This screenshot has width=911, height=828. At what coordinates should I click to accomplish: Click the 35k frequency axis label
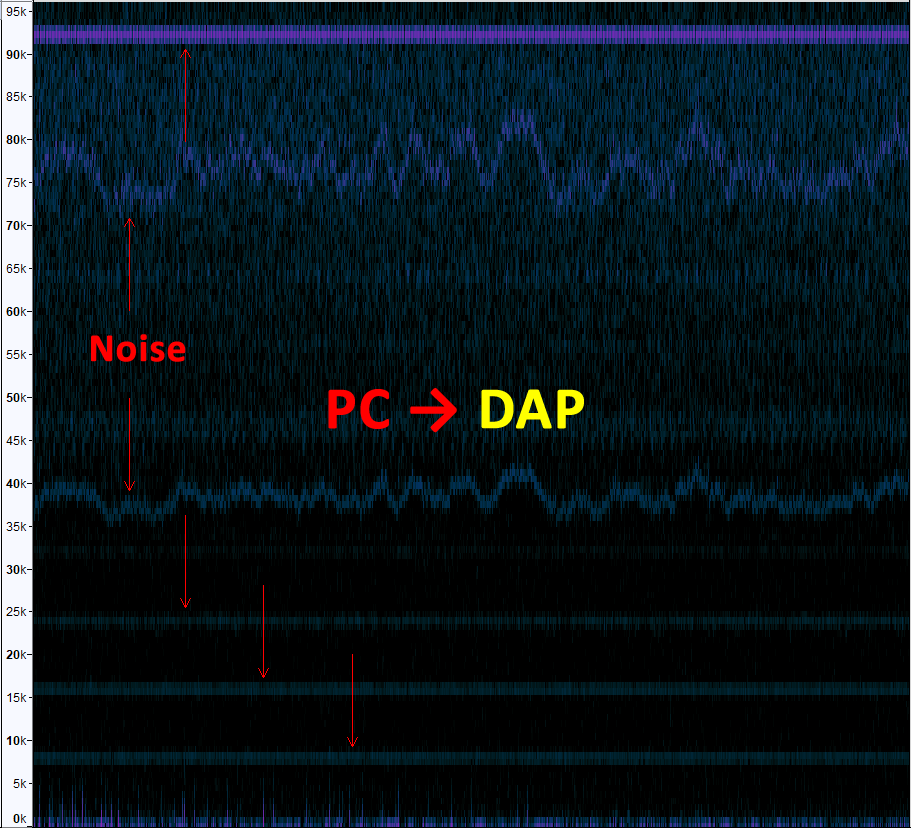click(15, 527)
